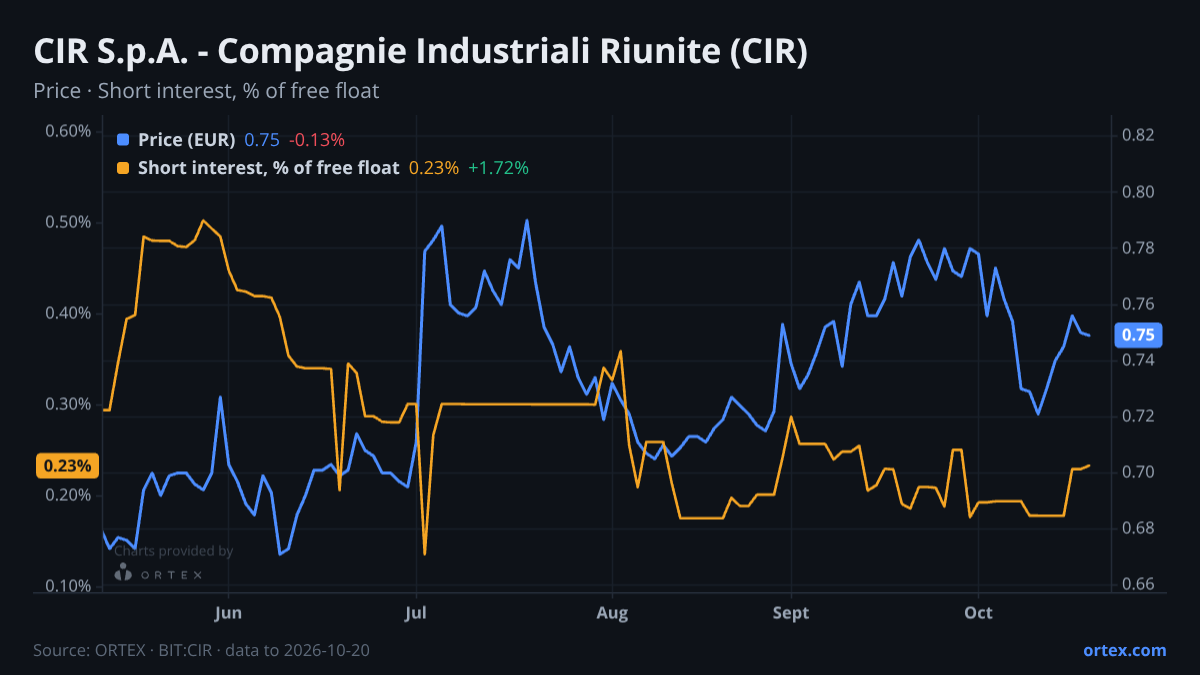1200x675 pixels.
Task: Click the +1.72% short interest change
Action: (498, 168)
